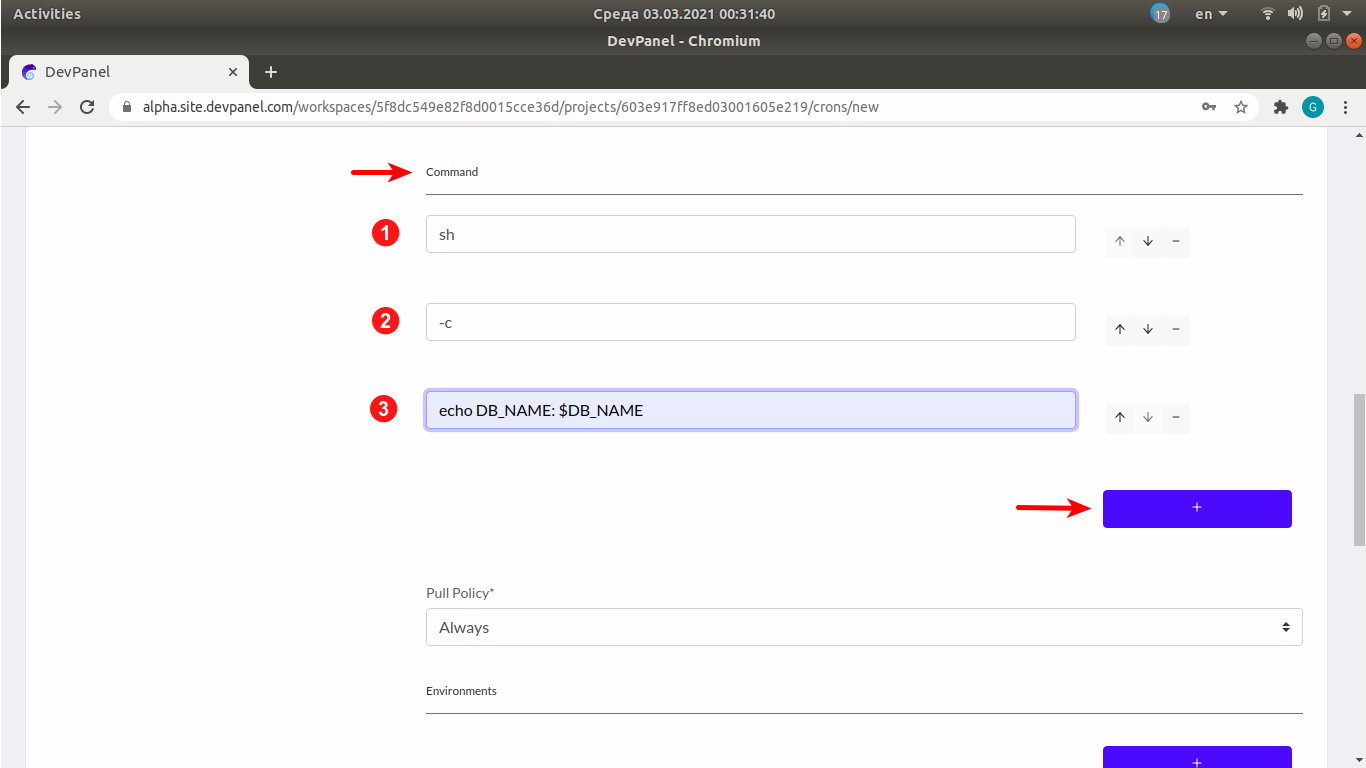
Task: Remove the "echo DB_NAME" row with the minus icon
Action: pyautogui.click(x=1175, y=417)
